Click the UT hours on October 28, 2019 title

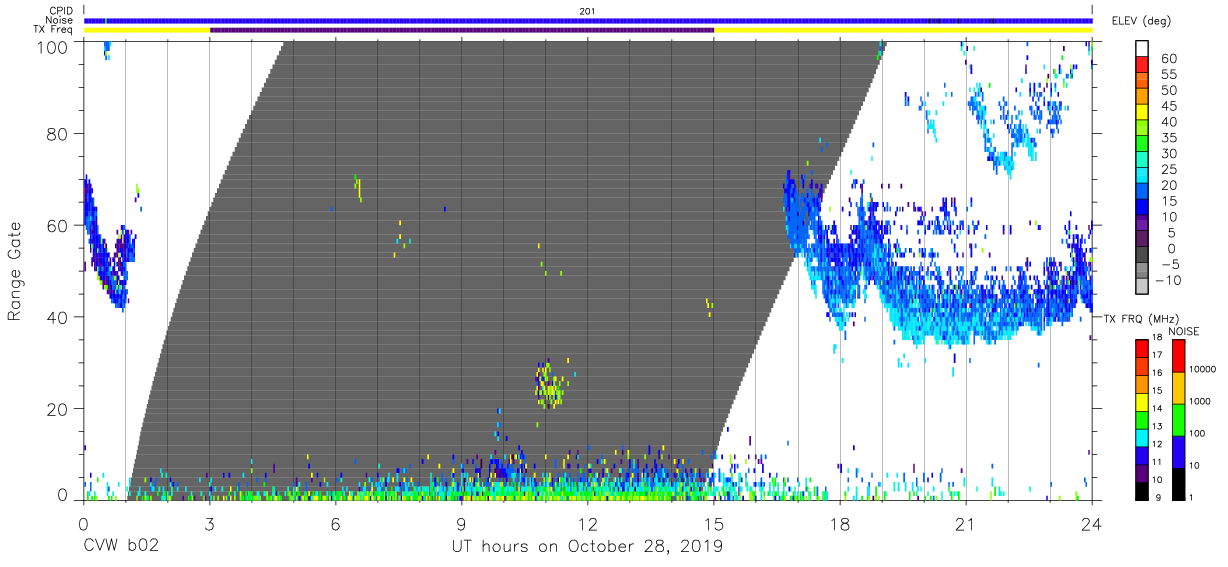pyautogui.click(x=587, y=547)
